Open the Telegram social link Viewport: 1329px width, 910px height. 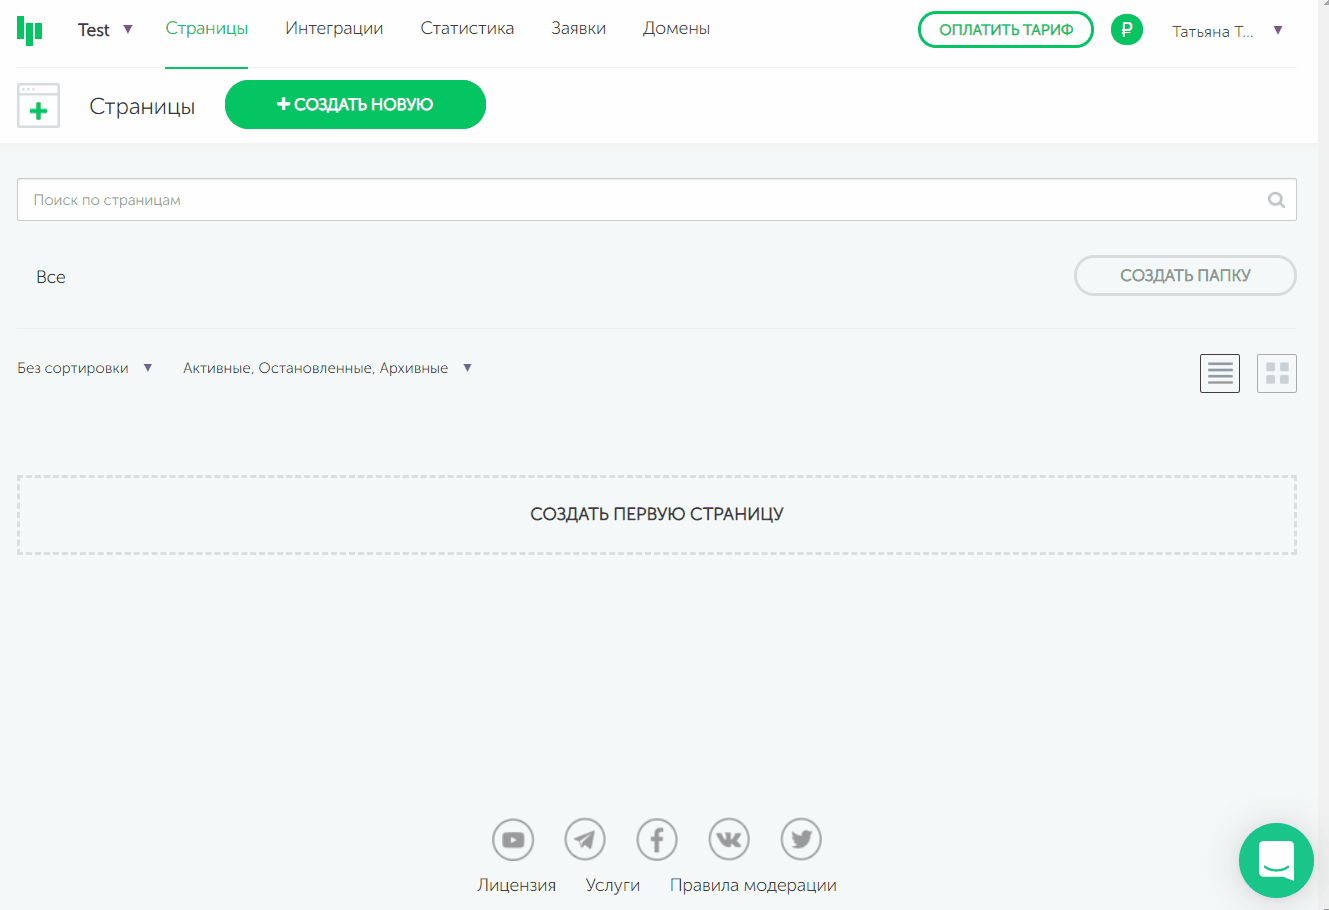point(585,840)
